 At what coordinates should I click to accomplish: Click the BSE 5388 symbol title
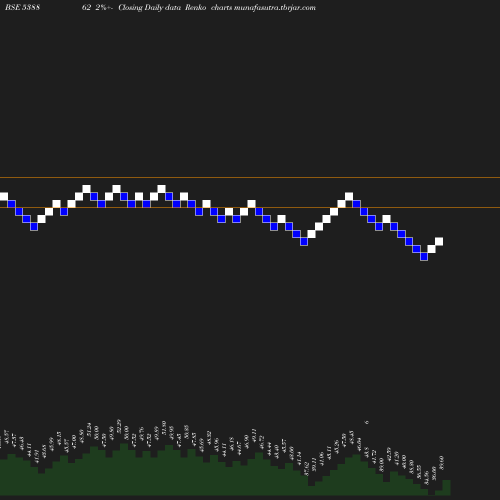tap(22, 7)
